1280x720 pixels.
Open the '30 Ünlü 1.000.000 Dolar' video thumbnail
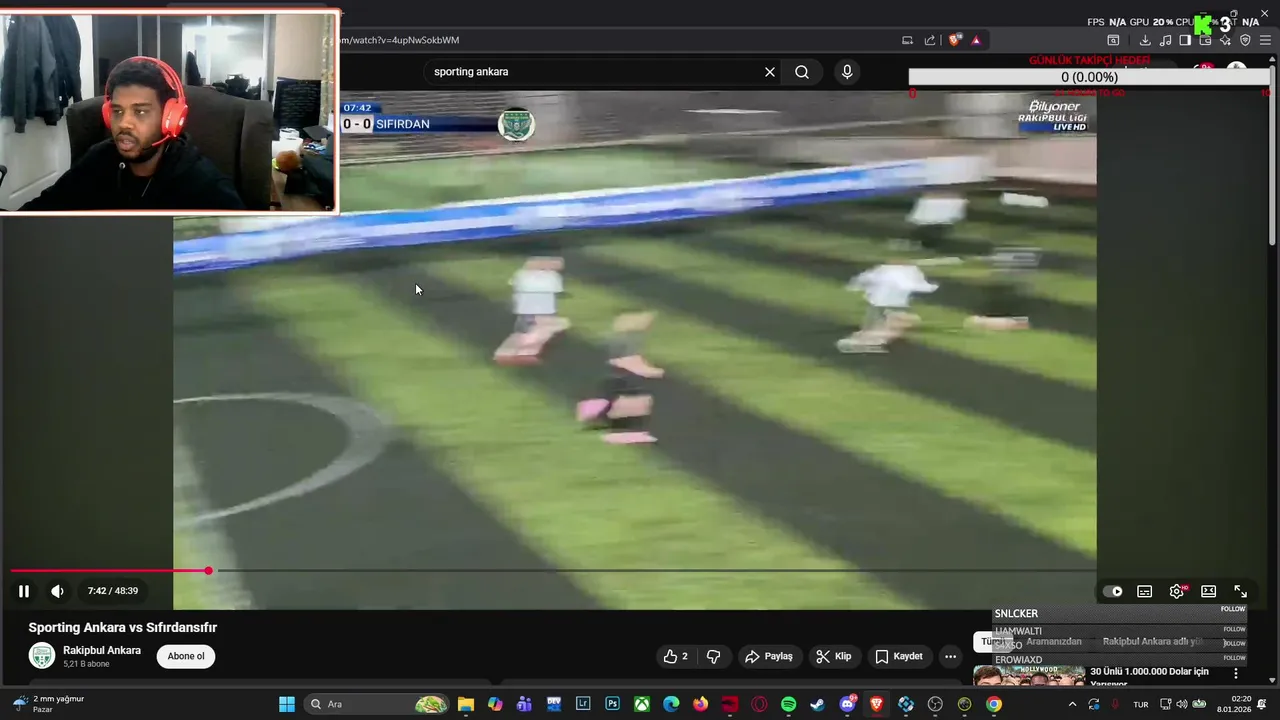(x=1029, y=676)
